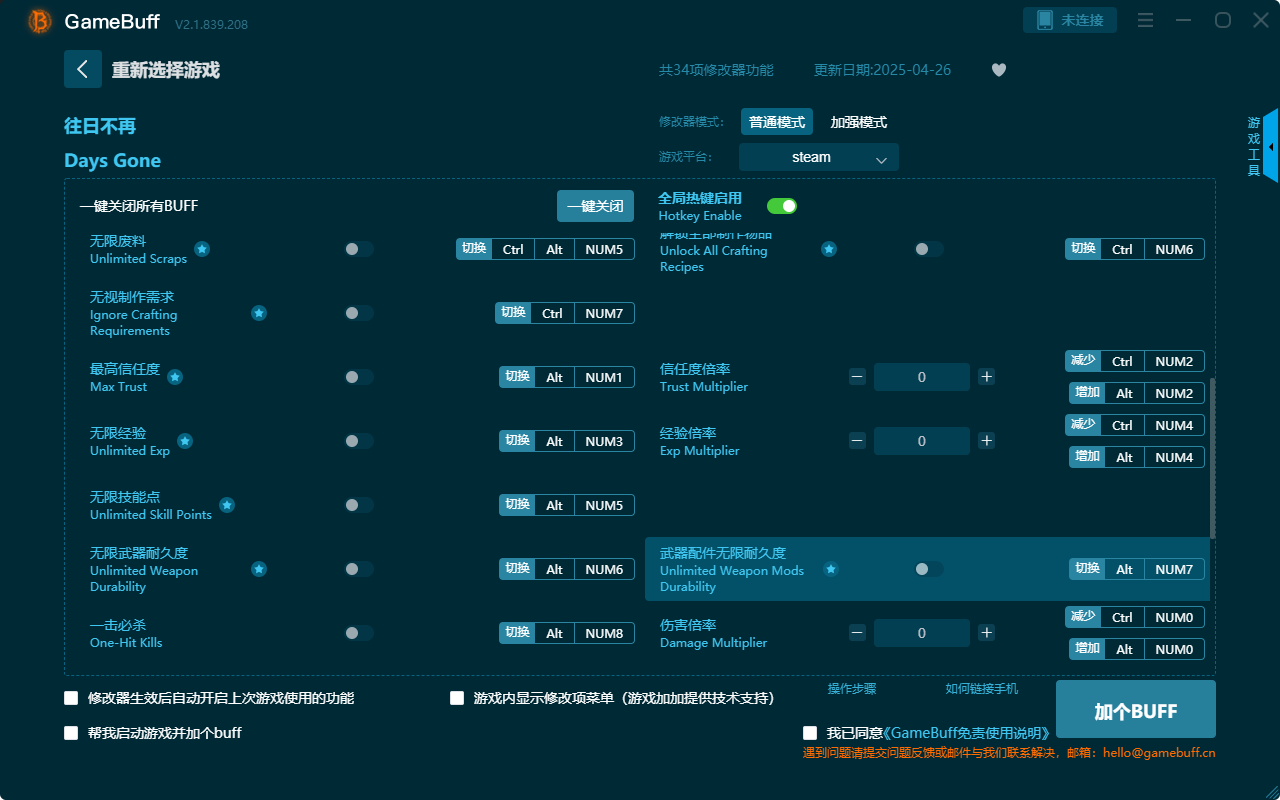Viewport: 1280px width, 800px height.
Task: Activate the One-Hit Kills toggle
Action: point(358,632)
